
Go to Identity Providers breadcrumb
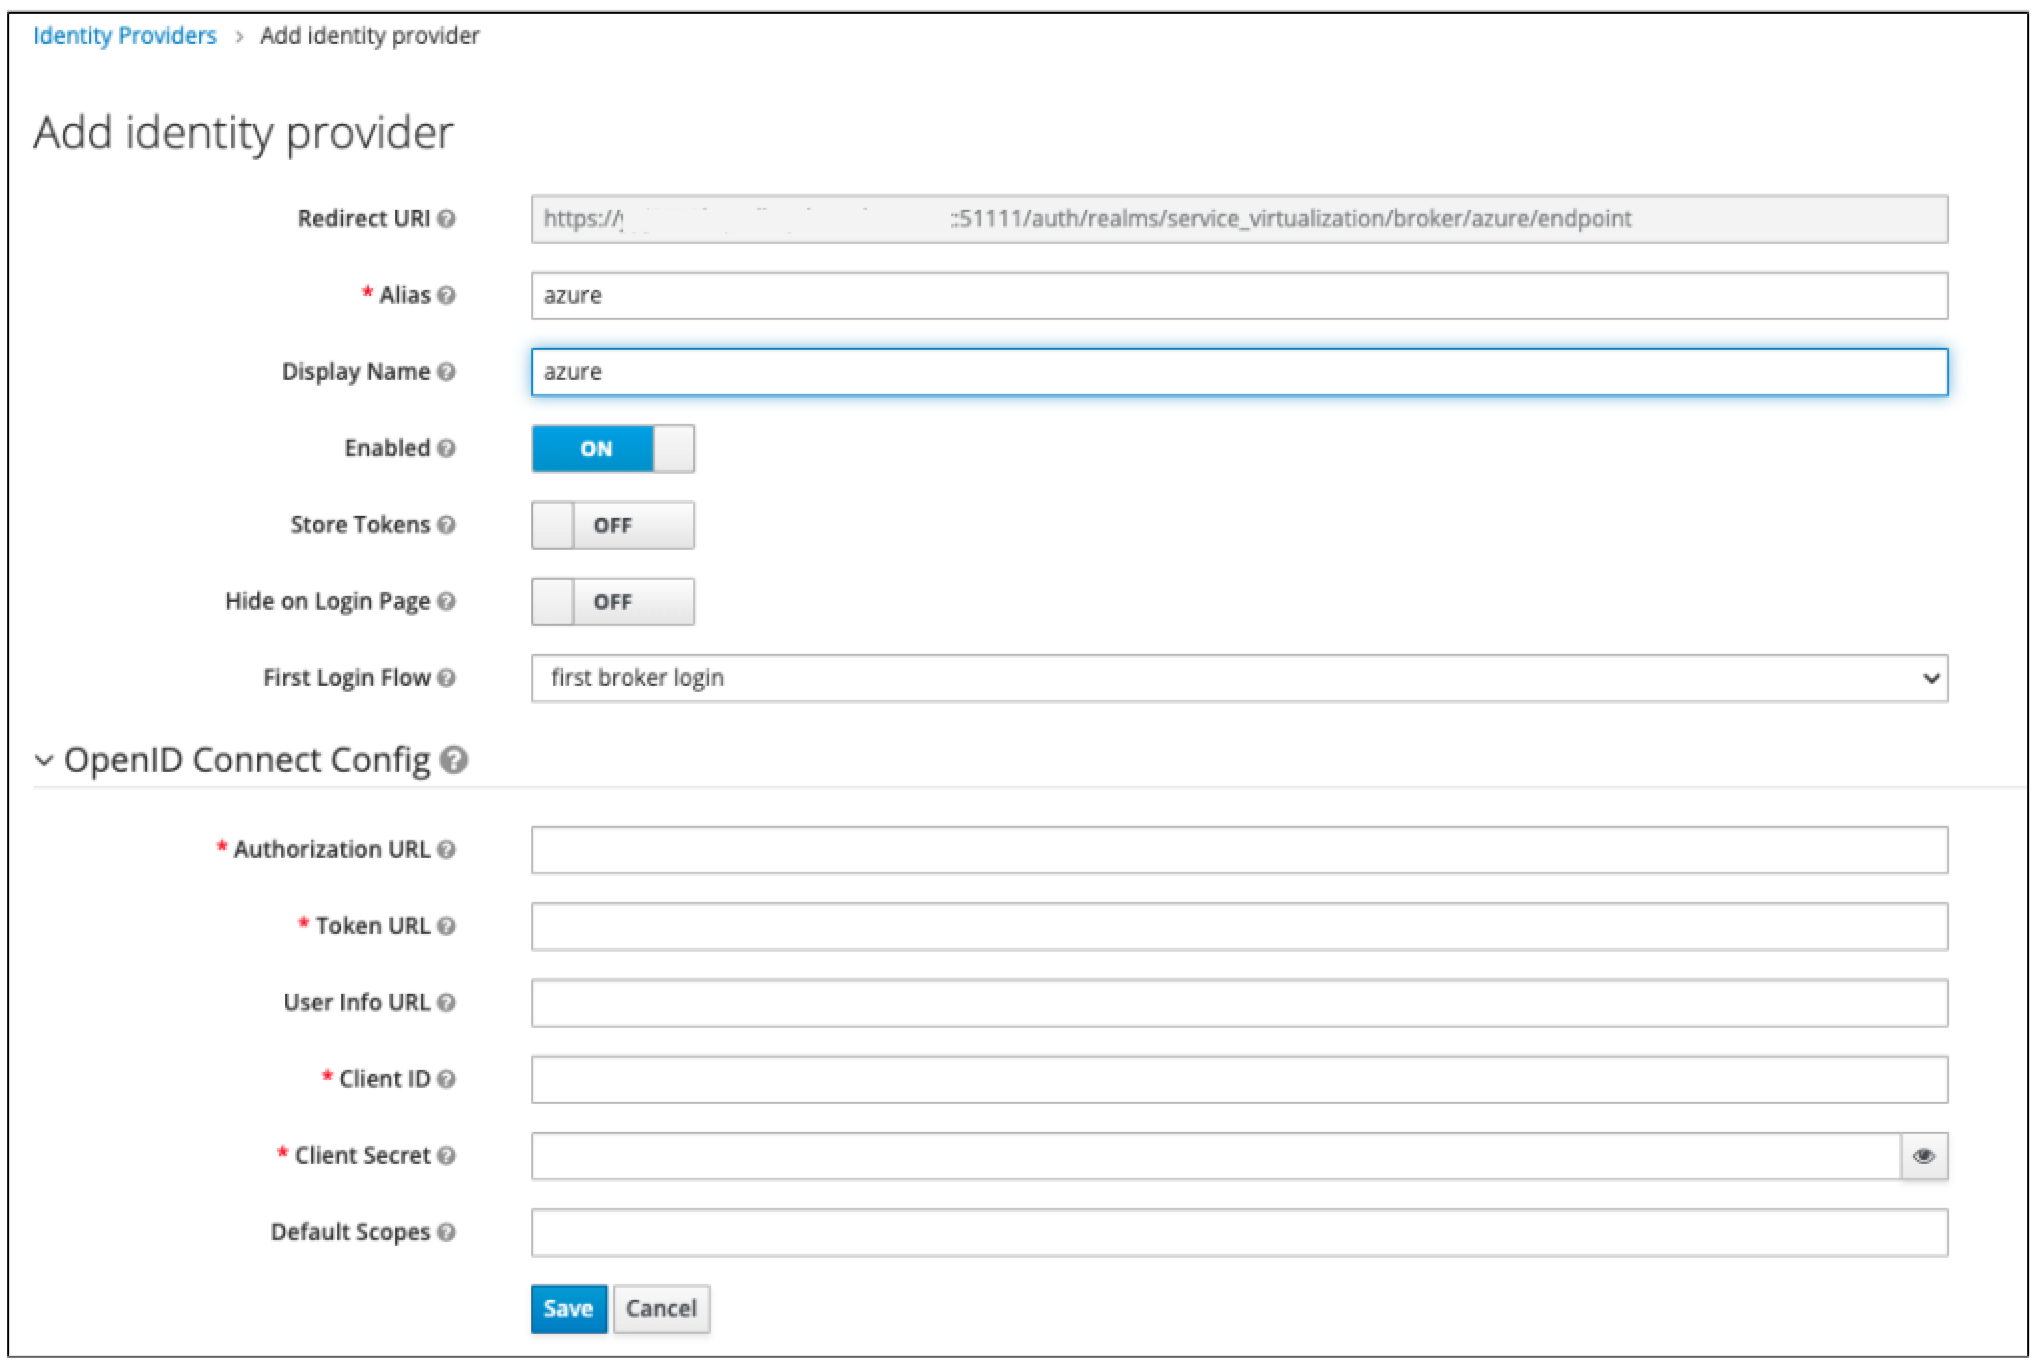tap(125, 36)
